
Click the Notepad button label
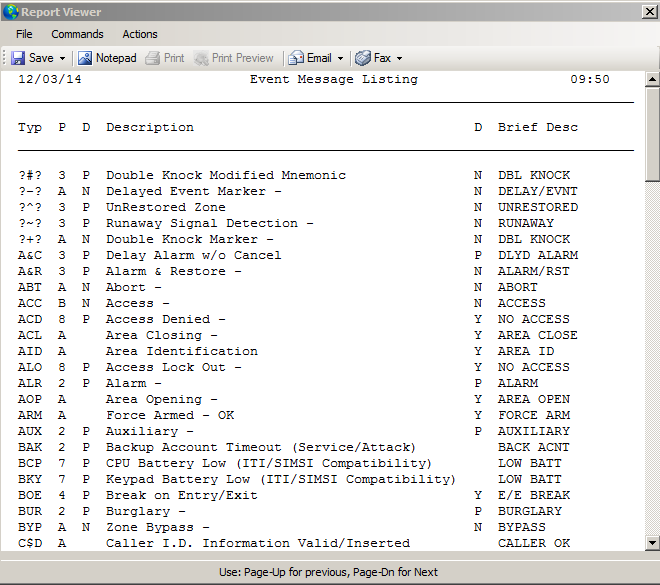tap(116, 58)
